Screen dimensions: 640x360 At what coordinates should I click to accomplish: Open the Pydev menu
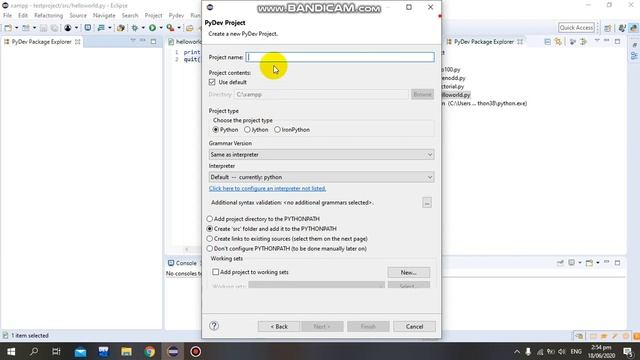coord(176,16)
